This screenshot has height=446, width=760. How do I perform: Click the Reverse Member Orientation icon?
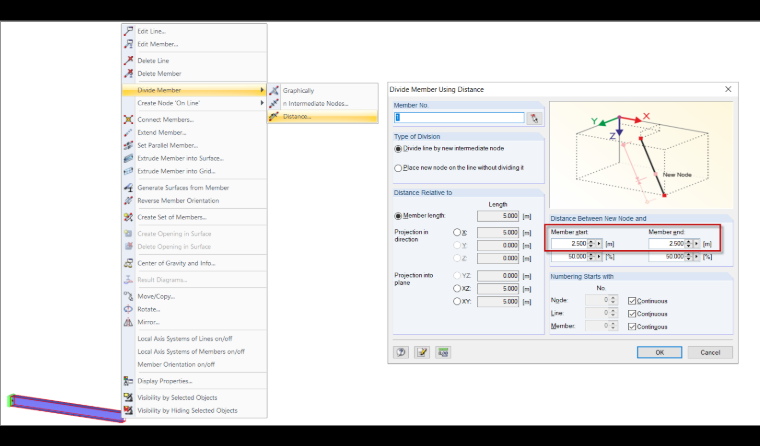click(x=128, y=201)
